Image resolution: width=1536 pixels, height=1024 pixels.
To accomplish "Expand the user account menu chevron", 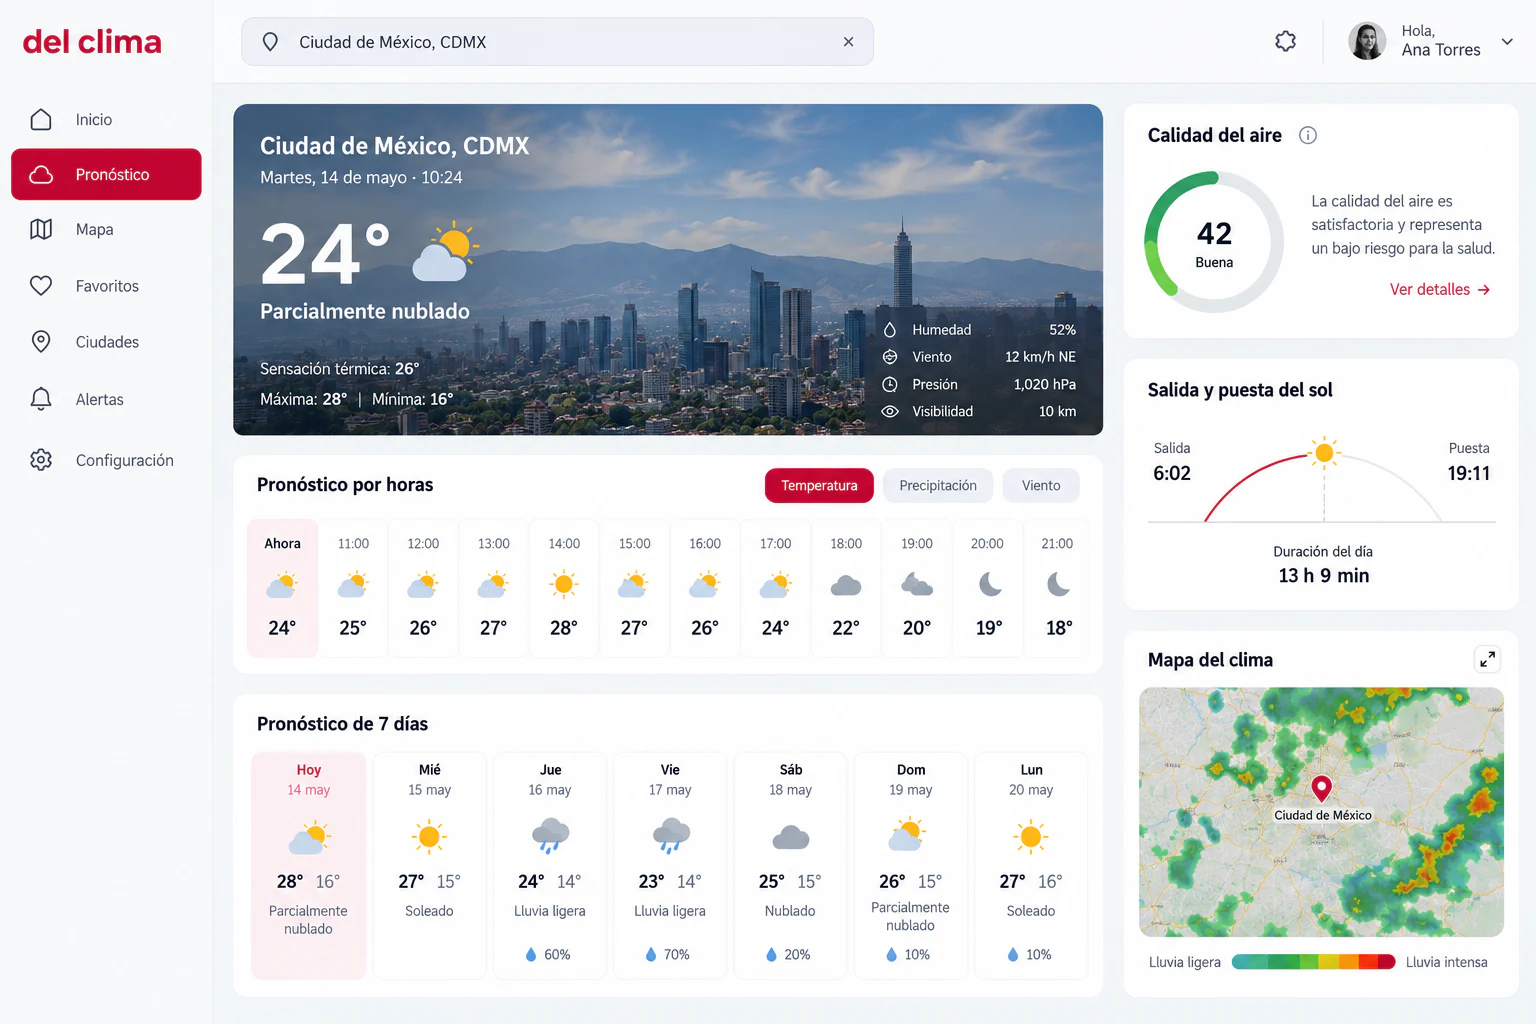I will point(1507,42).
